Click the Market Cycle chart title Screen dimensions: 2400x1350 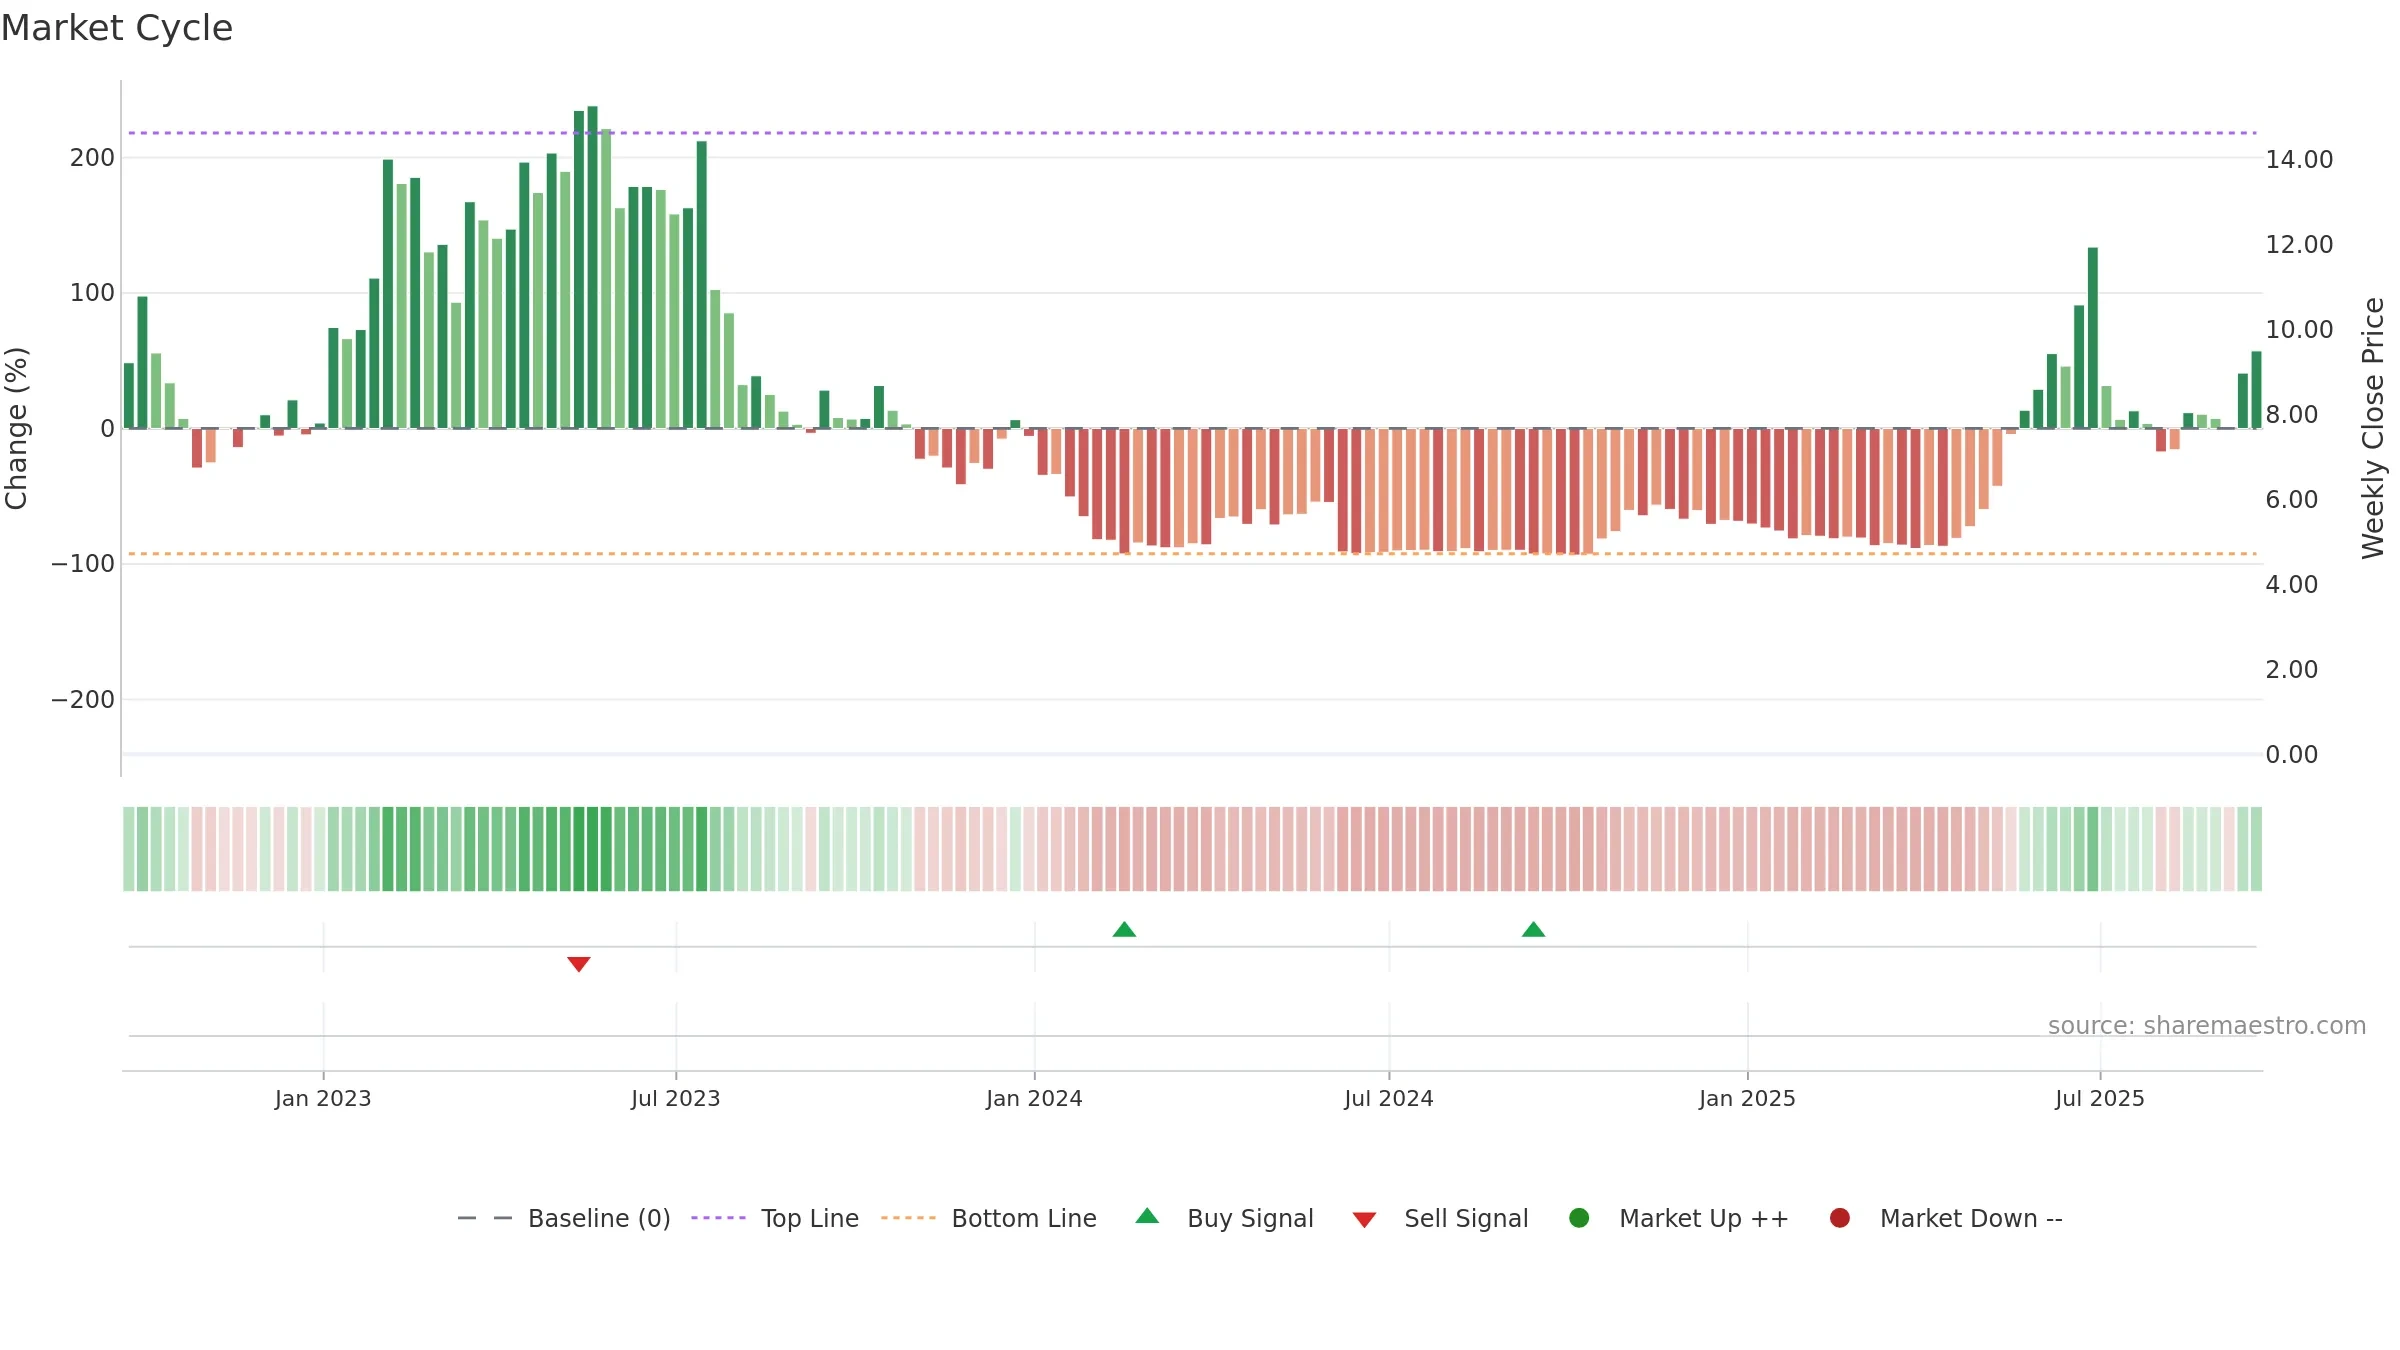click(117, 28)
